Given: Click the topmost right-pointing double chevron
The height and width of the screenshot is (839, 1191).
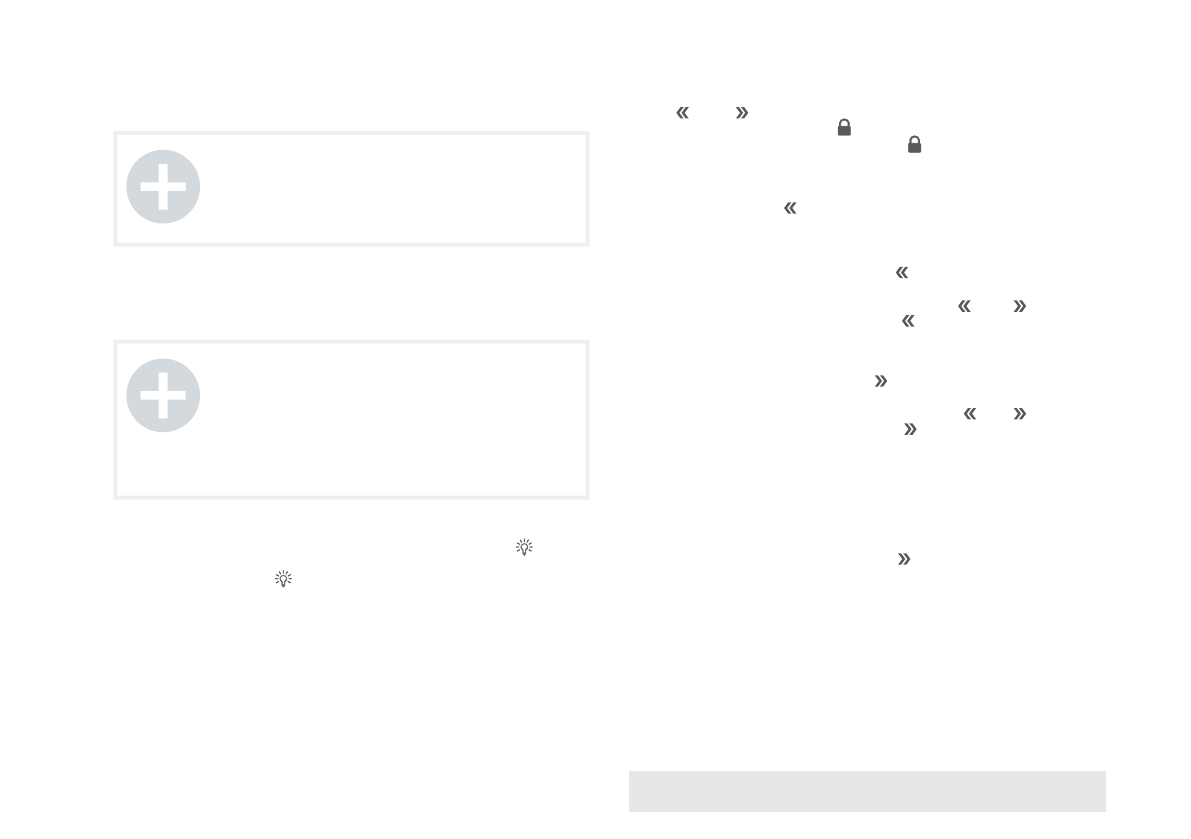Looking at the screenshot, I should point(741,113).
